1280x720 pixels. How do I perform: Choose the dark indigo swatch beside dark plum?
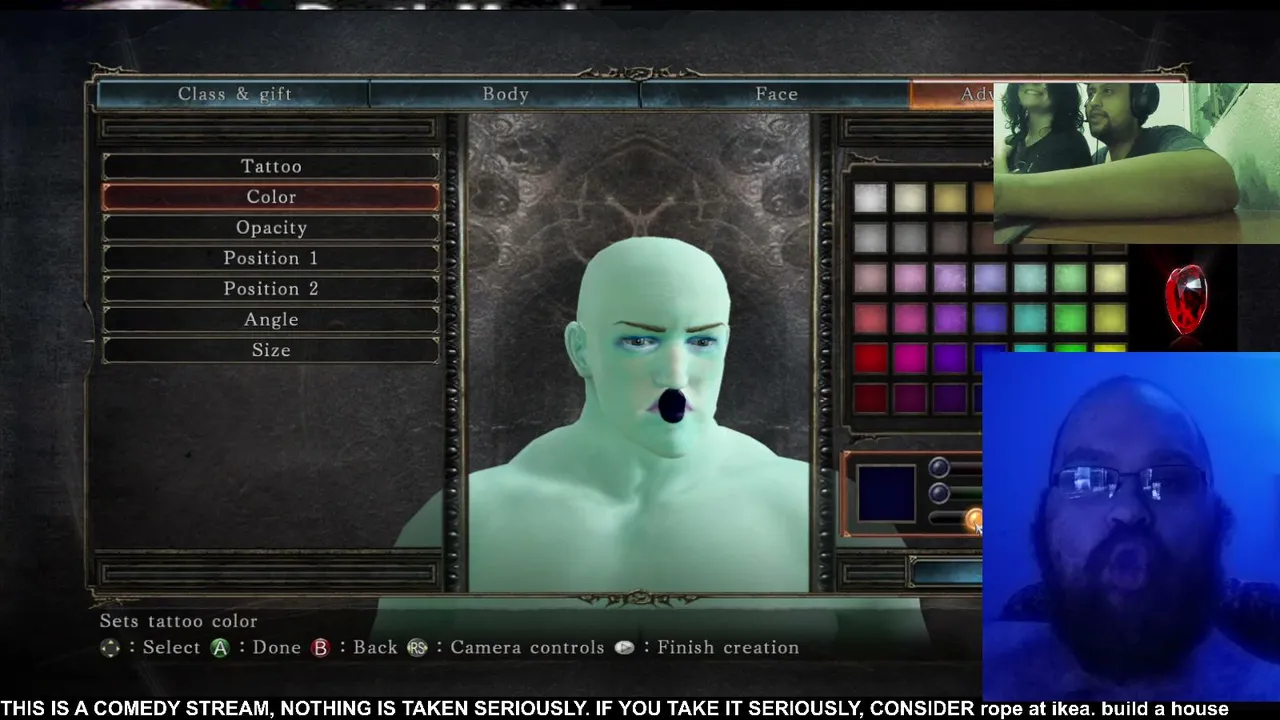[950, 399]
